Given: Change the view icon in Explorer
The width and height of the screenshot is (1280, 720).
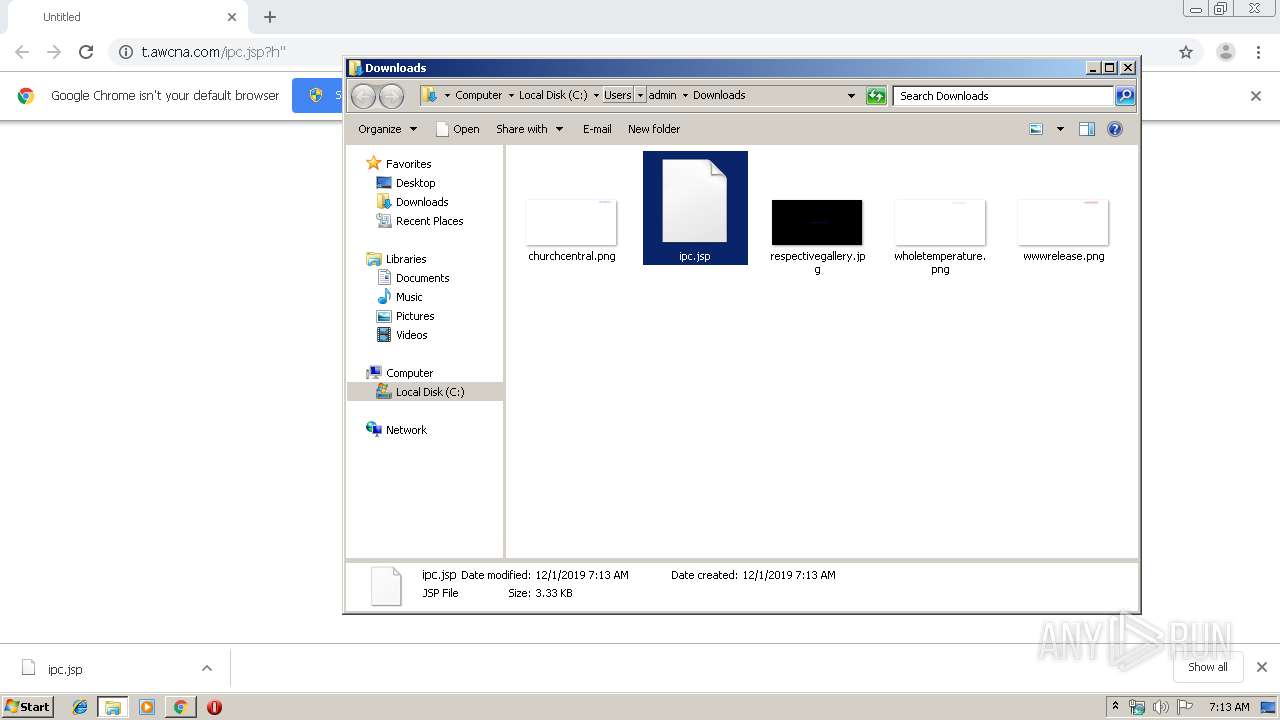Looking at the screenshot, I should pyautogui.click(x=1036, y=129).
